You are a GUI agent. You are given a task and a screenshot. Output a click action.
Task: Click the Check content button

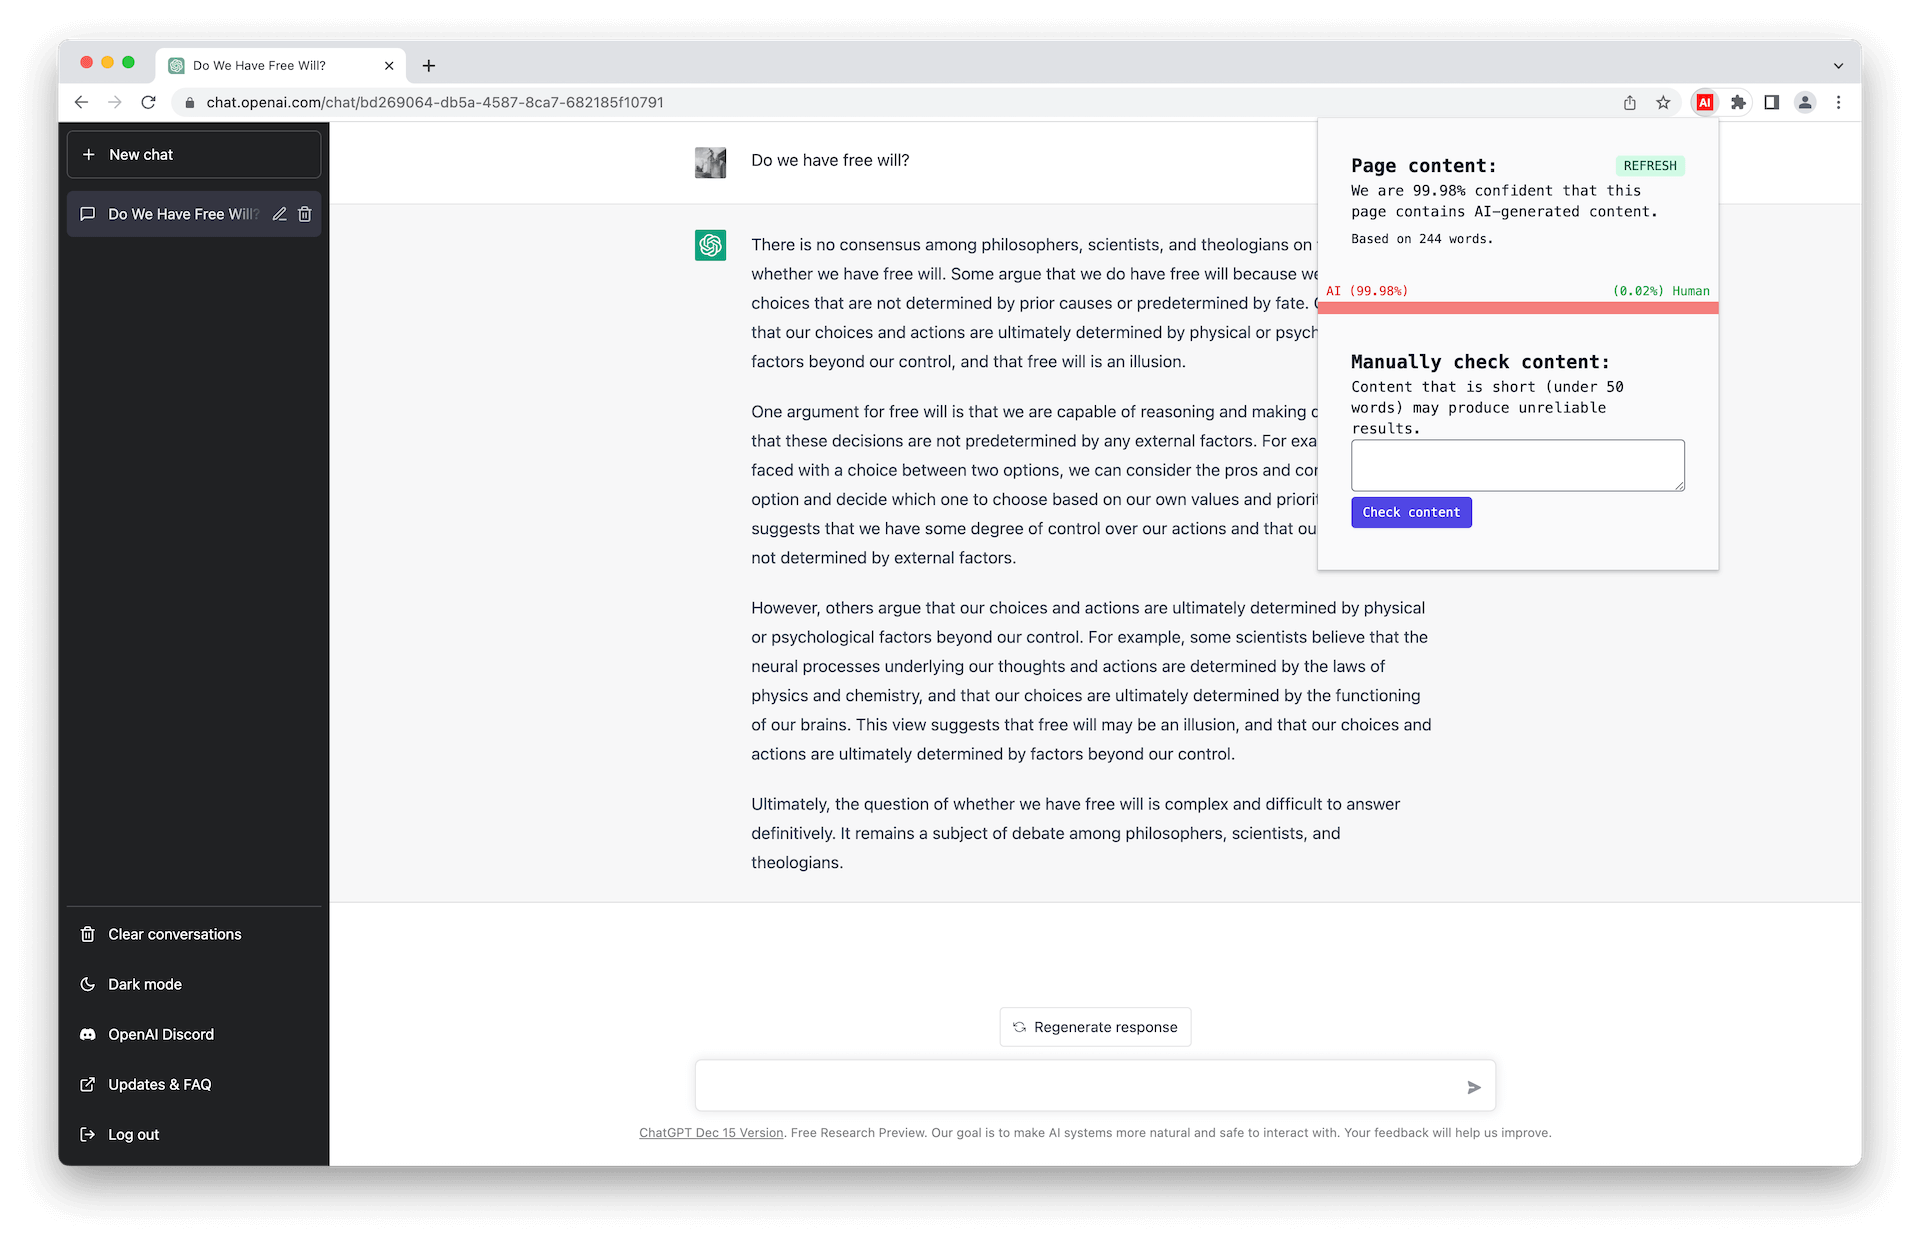coord(1412,511)
